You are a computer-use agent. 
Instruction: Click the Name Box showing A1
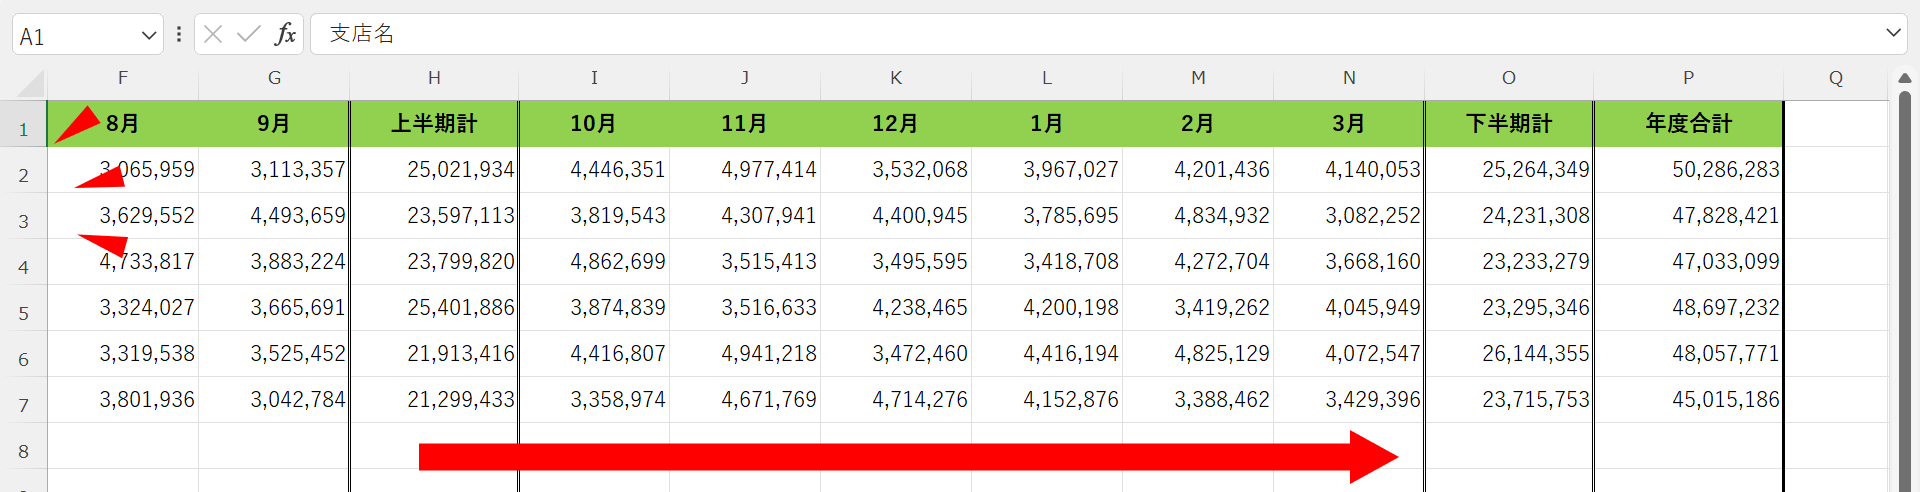click(75, 36)
